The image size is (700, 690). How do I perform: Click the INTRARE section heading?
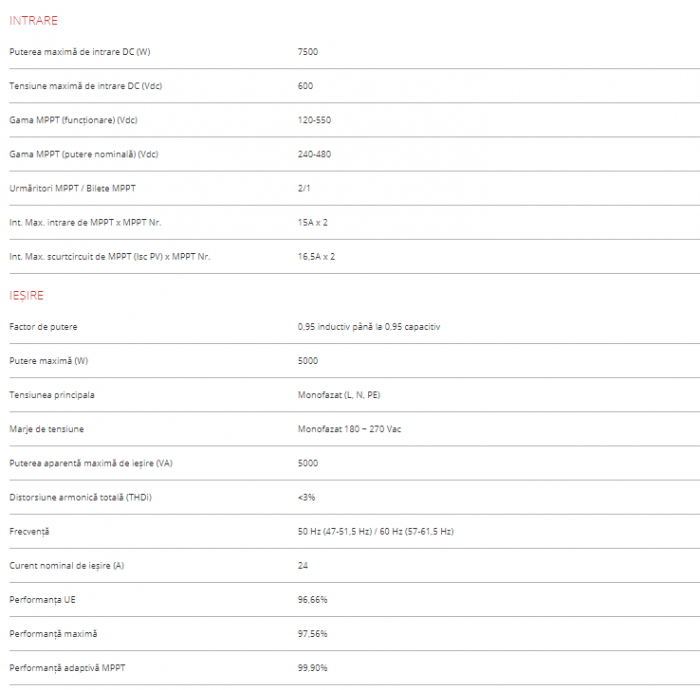click(33, 20)
